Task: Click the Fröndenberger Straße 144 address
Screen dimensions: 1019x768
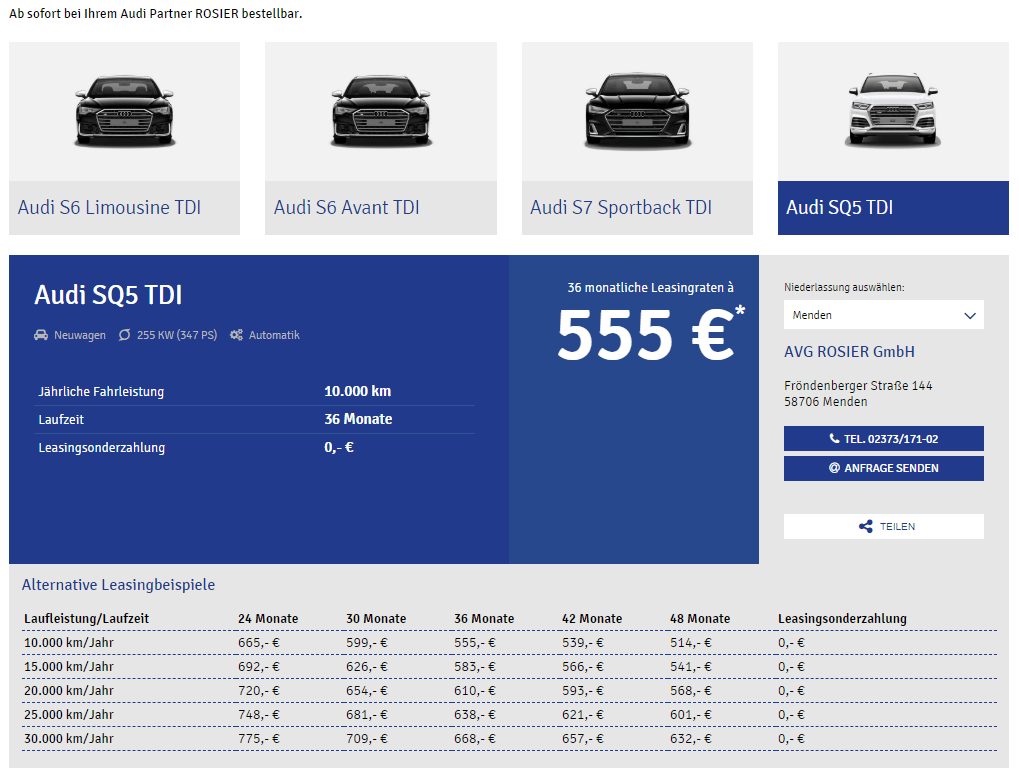Action: click(x=858, y=386)
